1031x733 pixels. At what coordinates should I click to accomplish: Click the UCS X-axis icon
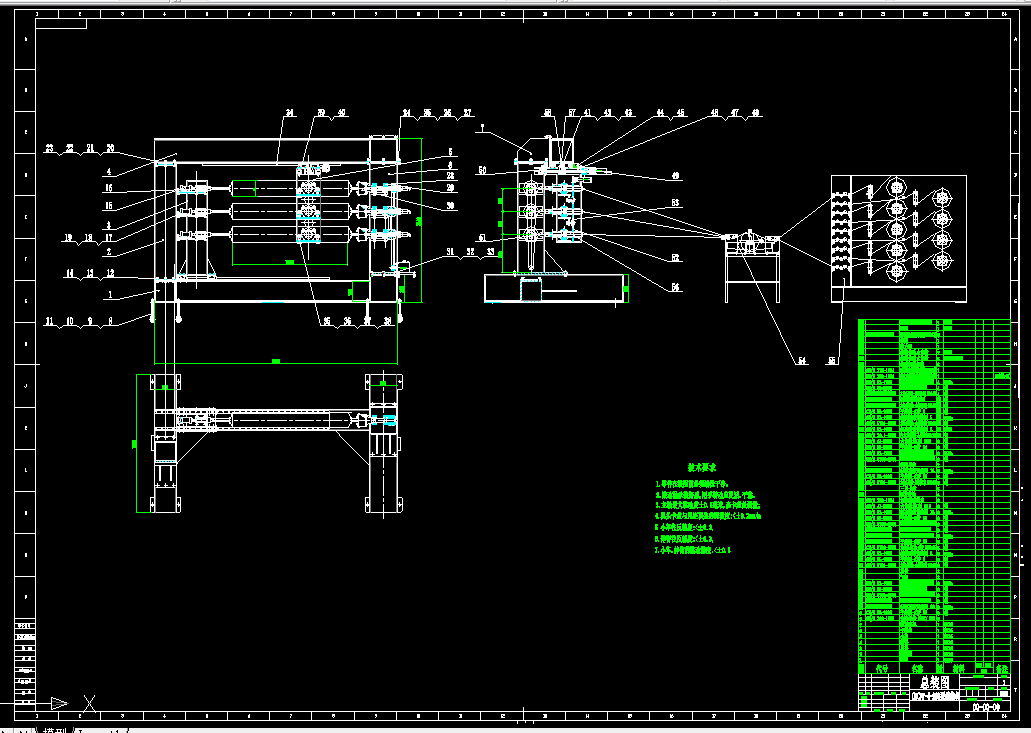point(89,703)
